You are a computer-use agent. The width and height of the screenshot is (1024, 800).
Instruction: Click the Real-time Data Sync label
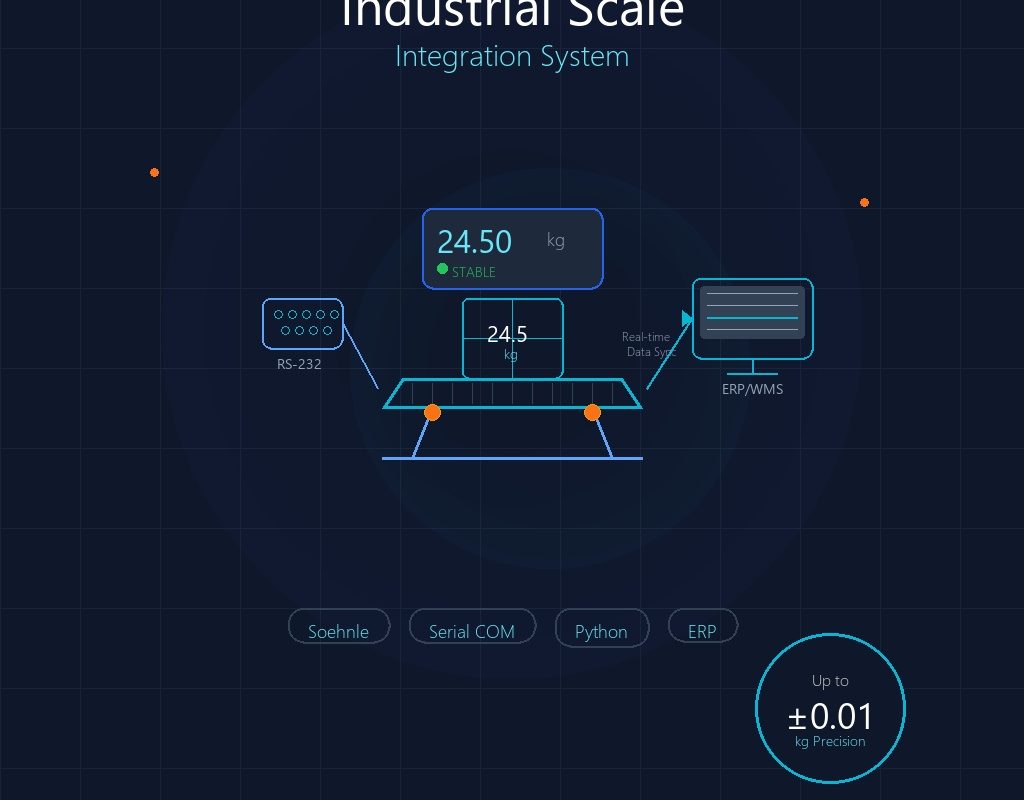(648, 344)
